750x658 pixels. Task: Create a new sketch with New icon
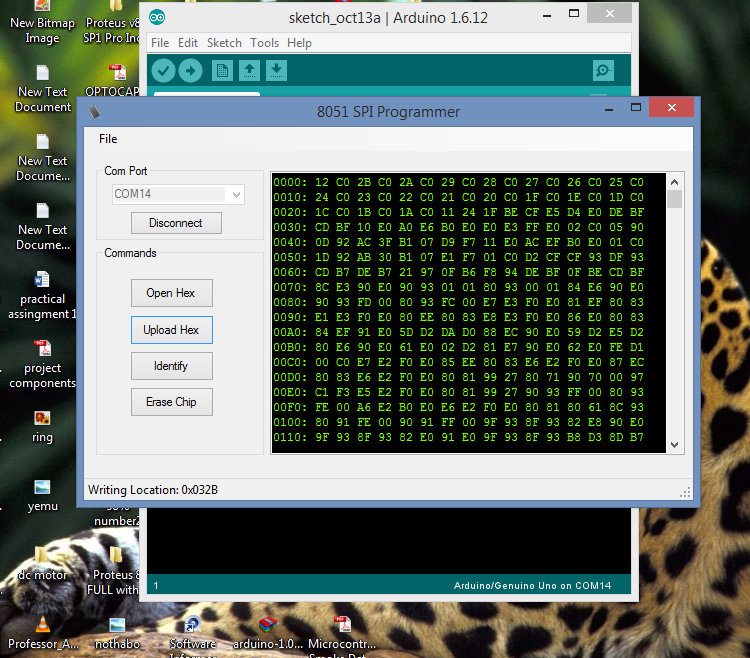tap(222, 71)
